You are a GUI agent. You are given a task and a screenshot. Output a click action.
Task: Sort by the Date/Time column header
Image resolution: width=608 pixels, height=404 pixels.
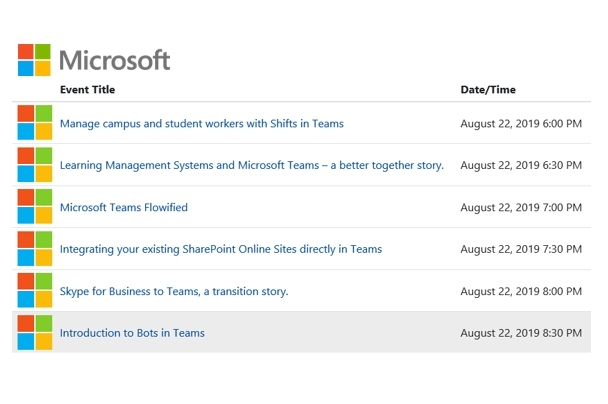[x=488, y=90]
